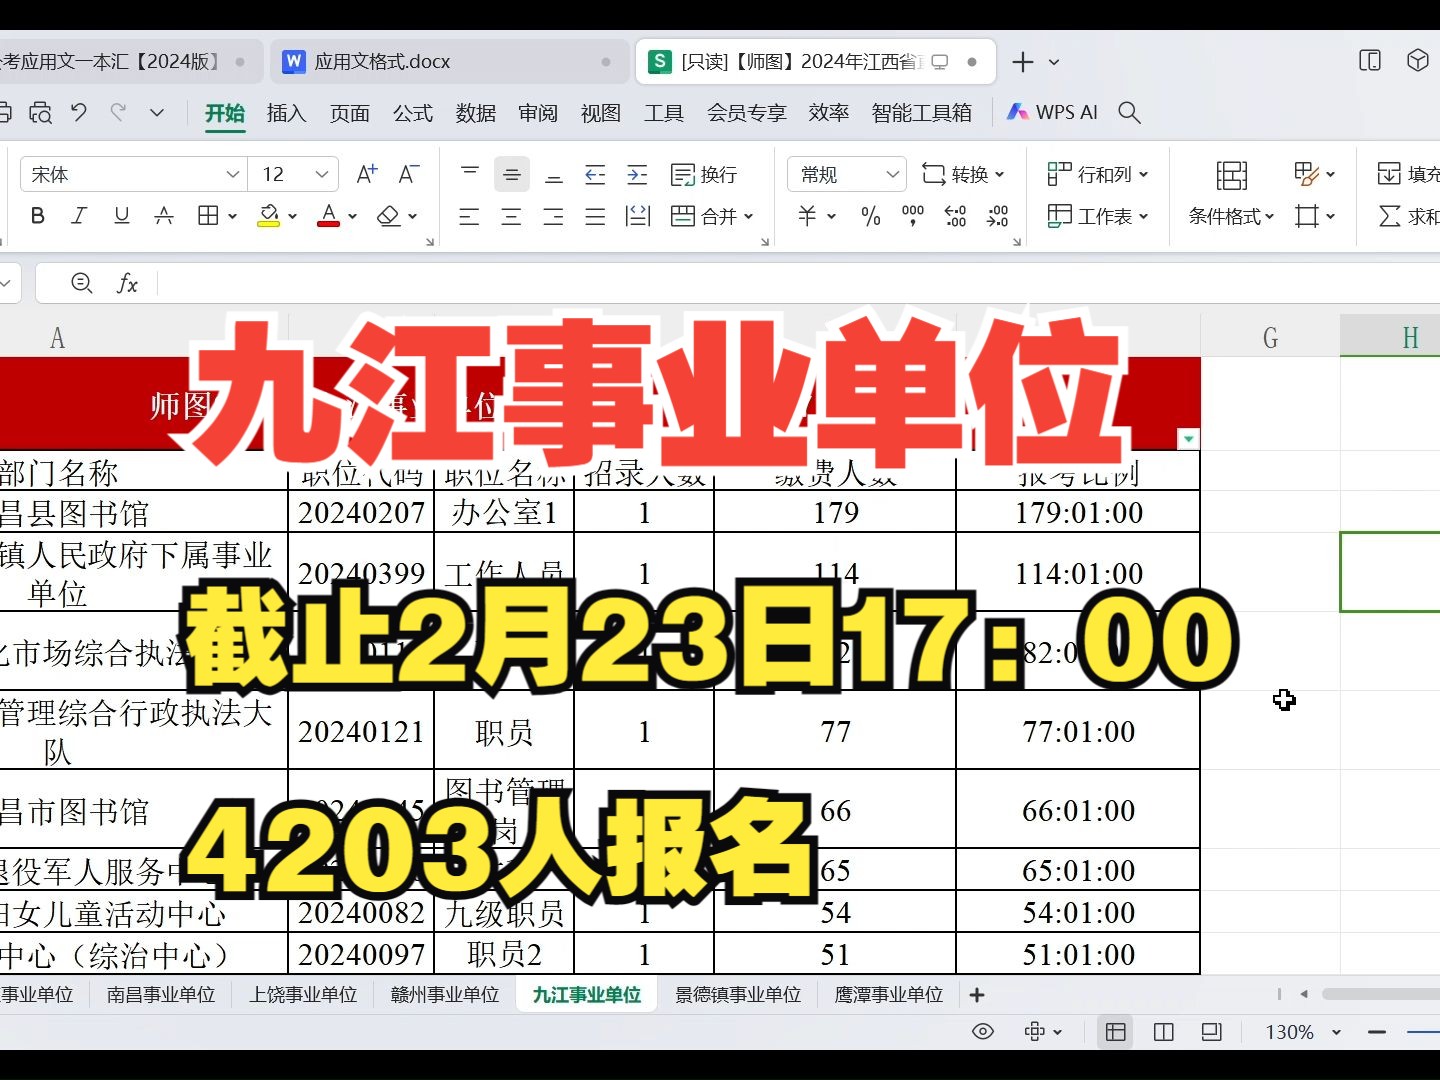Click the insert function fx icon
1440x1080 pixels.
tap(127, 284)
